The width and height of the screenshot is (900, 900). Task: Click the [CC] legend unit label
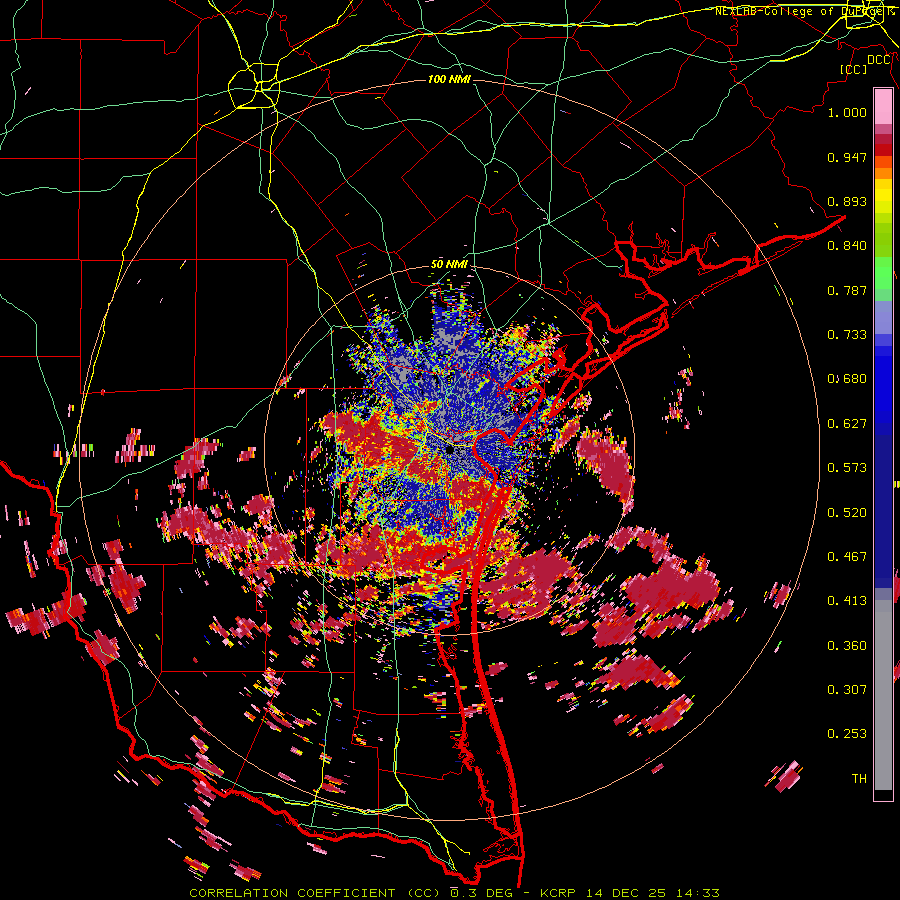(x=854, y=69)
